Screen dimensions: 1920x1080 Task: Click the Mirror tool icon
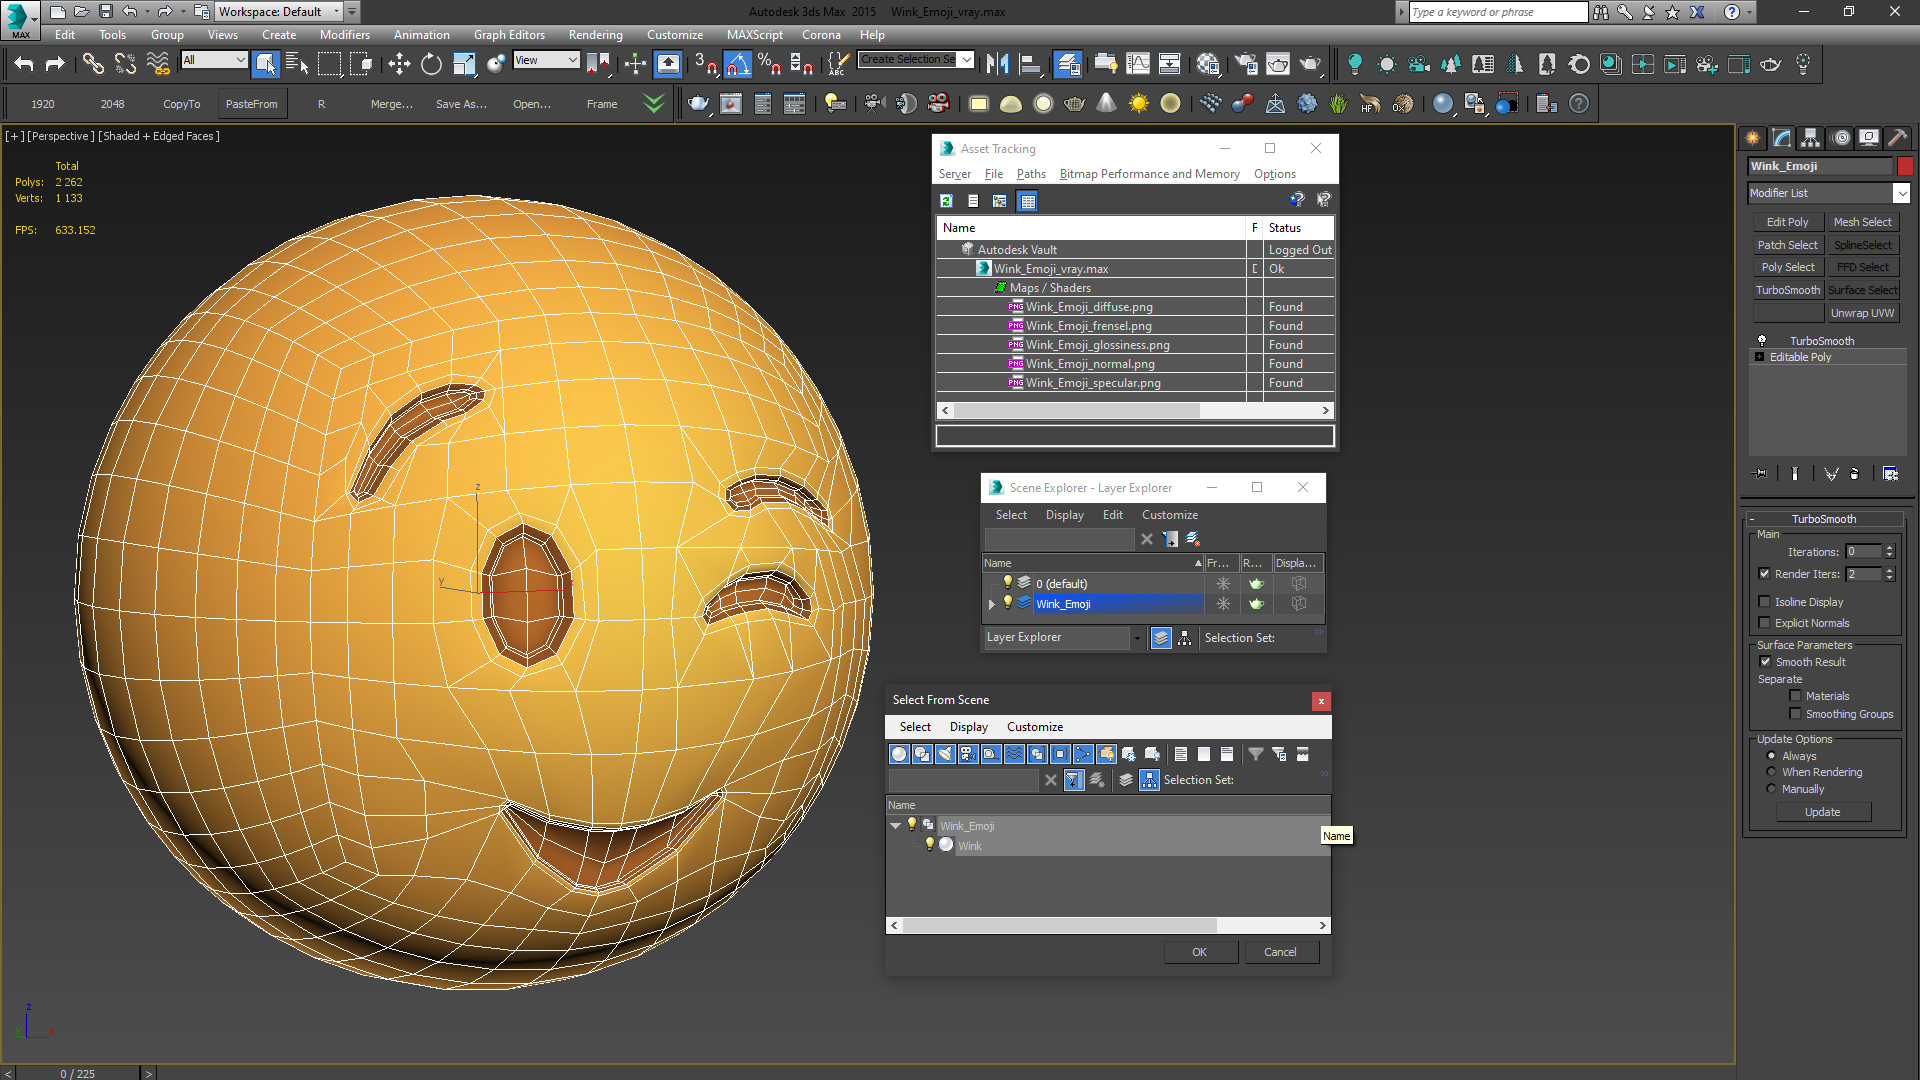tap(997, 64)
